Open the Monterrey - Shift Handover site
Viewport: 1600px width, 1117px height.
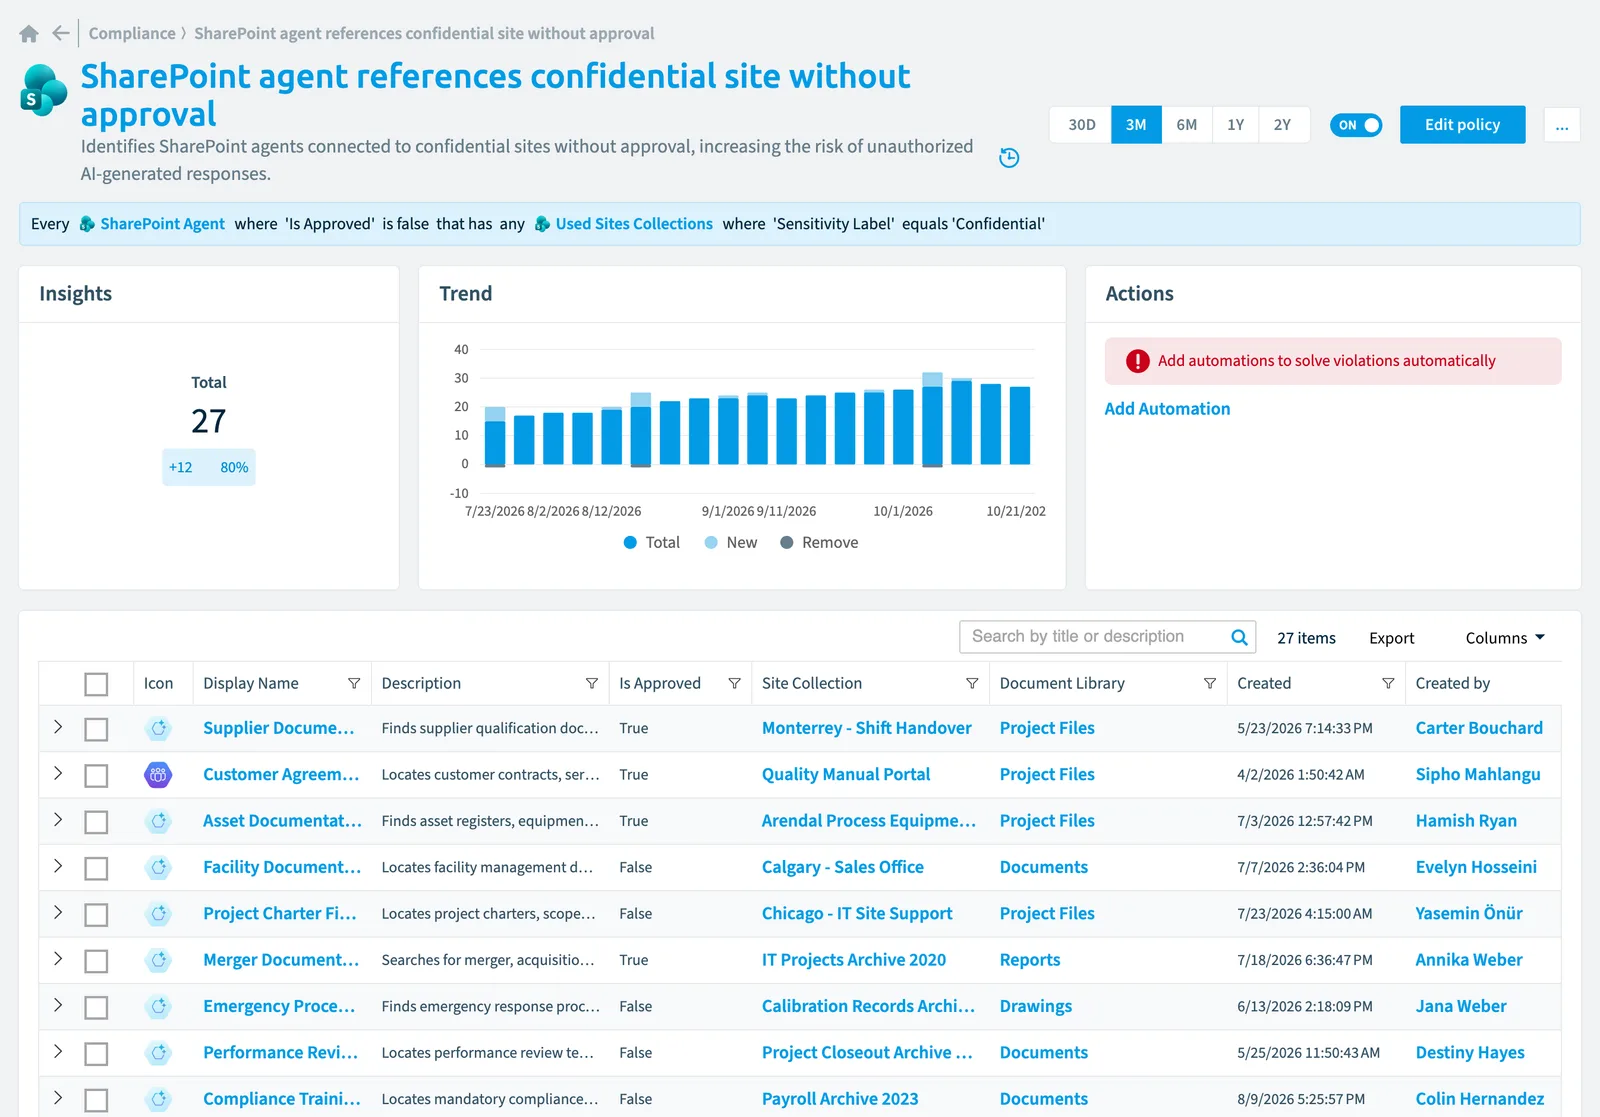point(867,728)
